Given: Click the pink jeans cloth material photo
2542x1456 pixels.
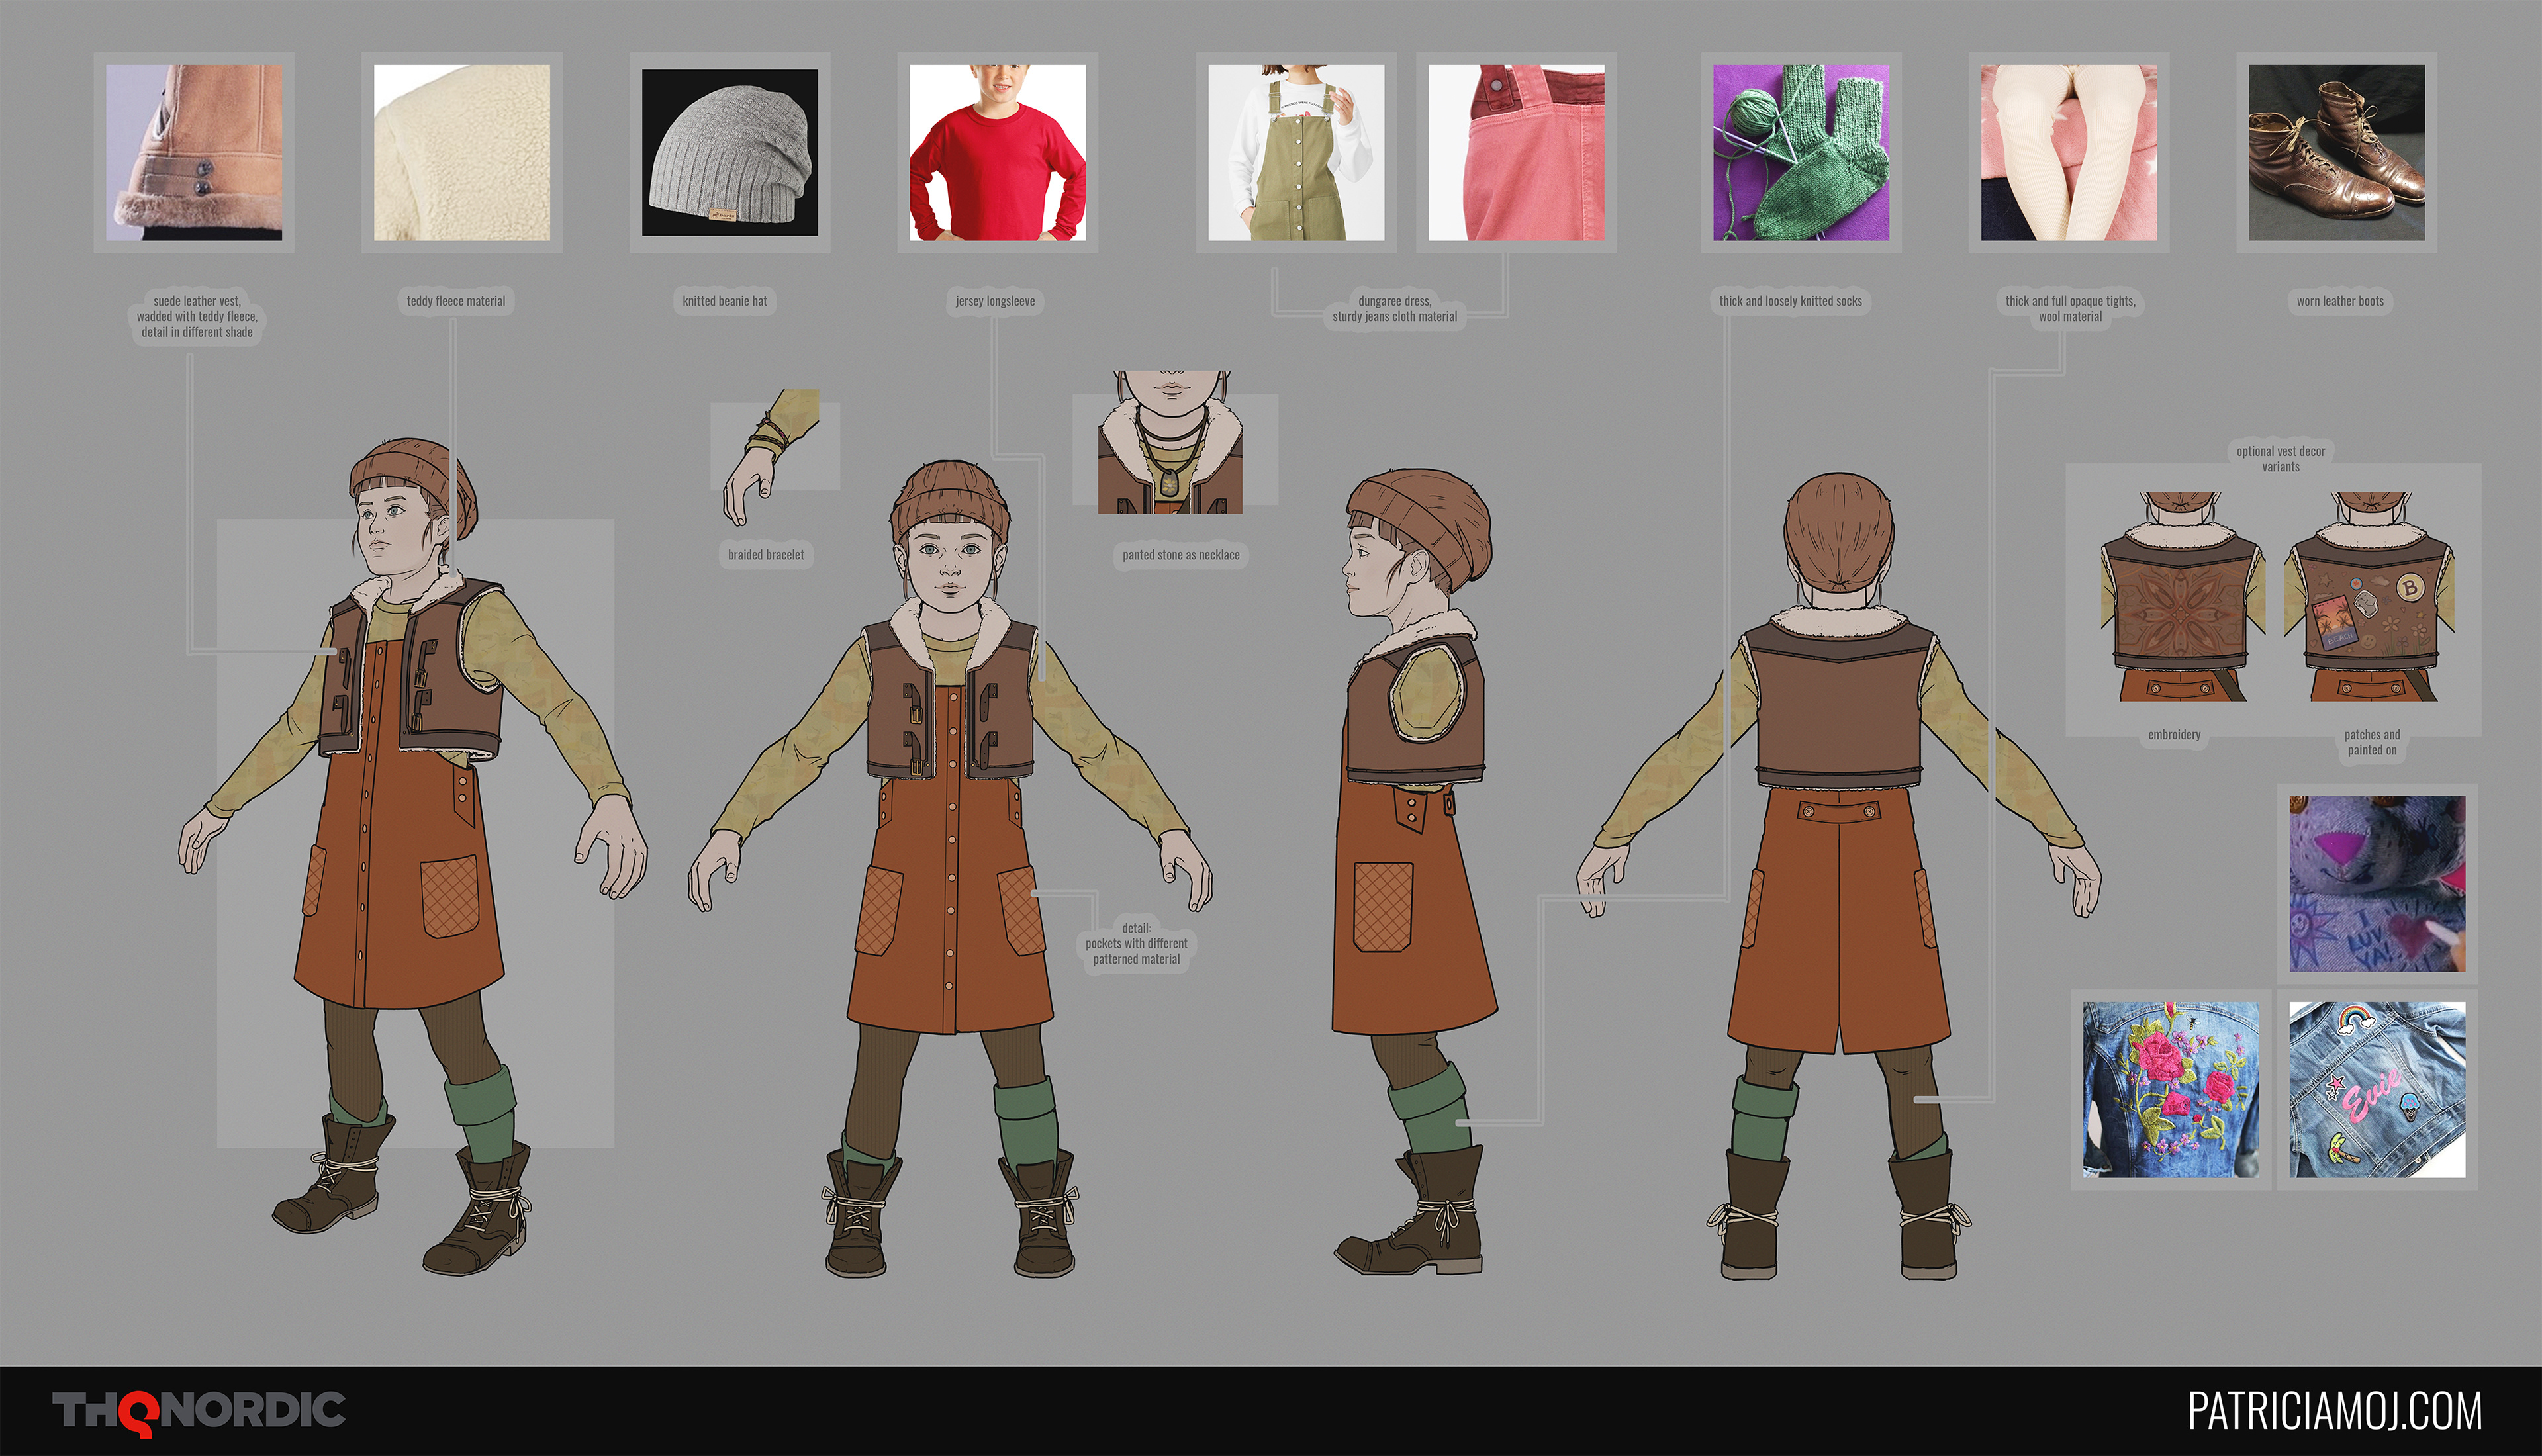Looking at the screenshot, I should pos(1516,152).
